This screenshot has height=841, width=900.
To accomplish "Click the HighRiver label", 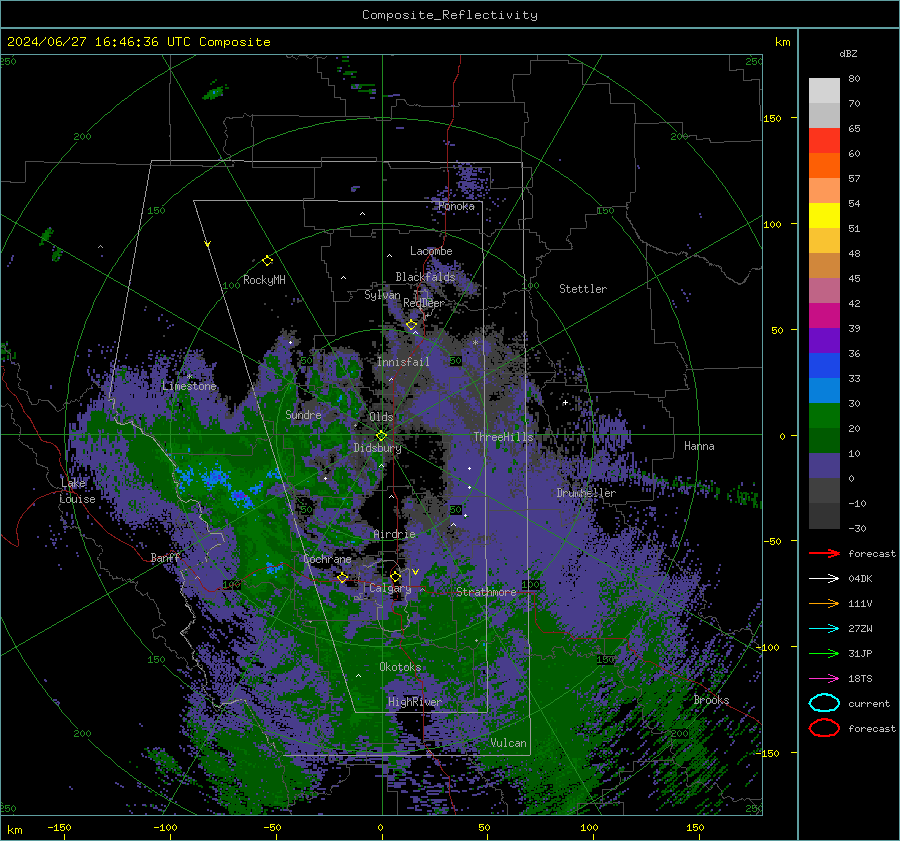I will coord(414,702).
